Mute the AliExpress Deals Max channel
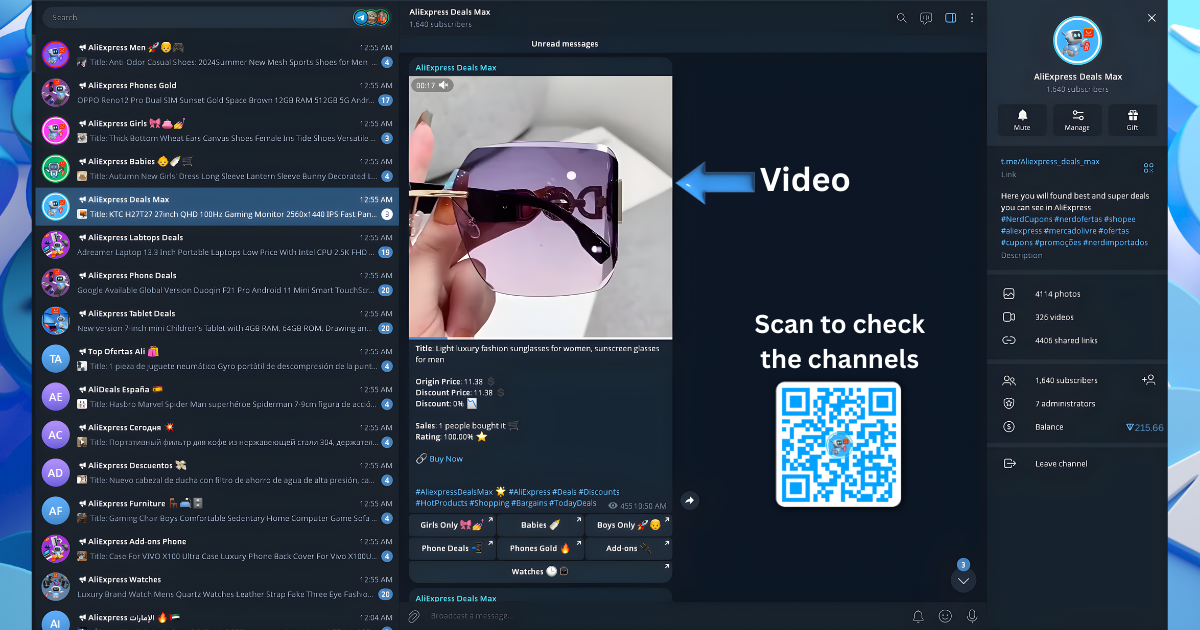Image resolution: width=1200 pixels, height=630 pixels. coord(1022,120)
